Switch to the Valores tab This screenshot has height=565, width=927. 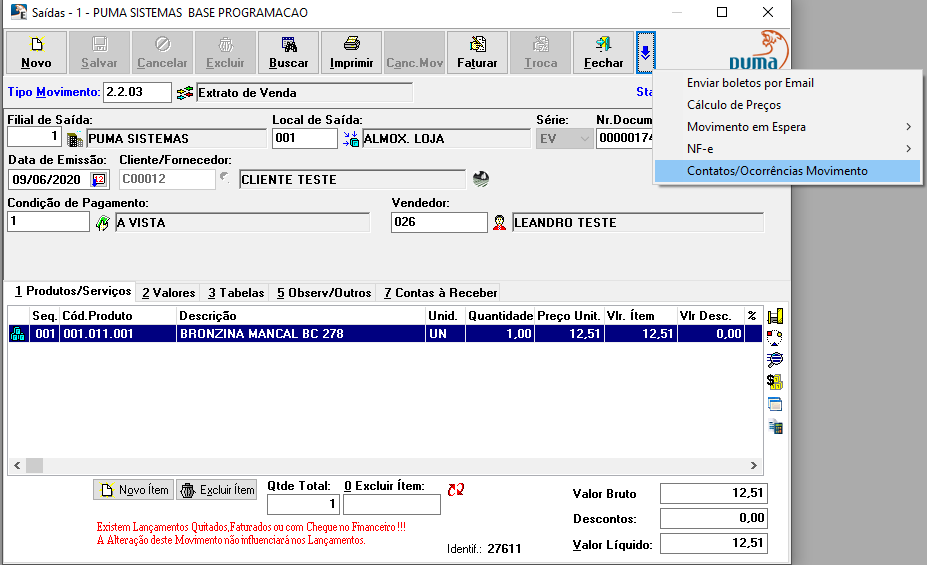click(168, 293)
